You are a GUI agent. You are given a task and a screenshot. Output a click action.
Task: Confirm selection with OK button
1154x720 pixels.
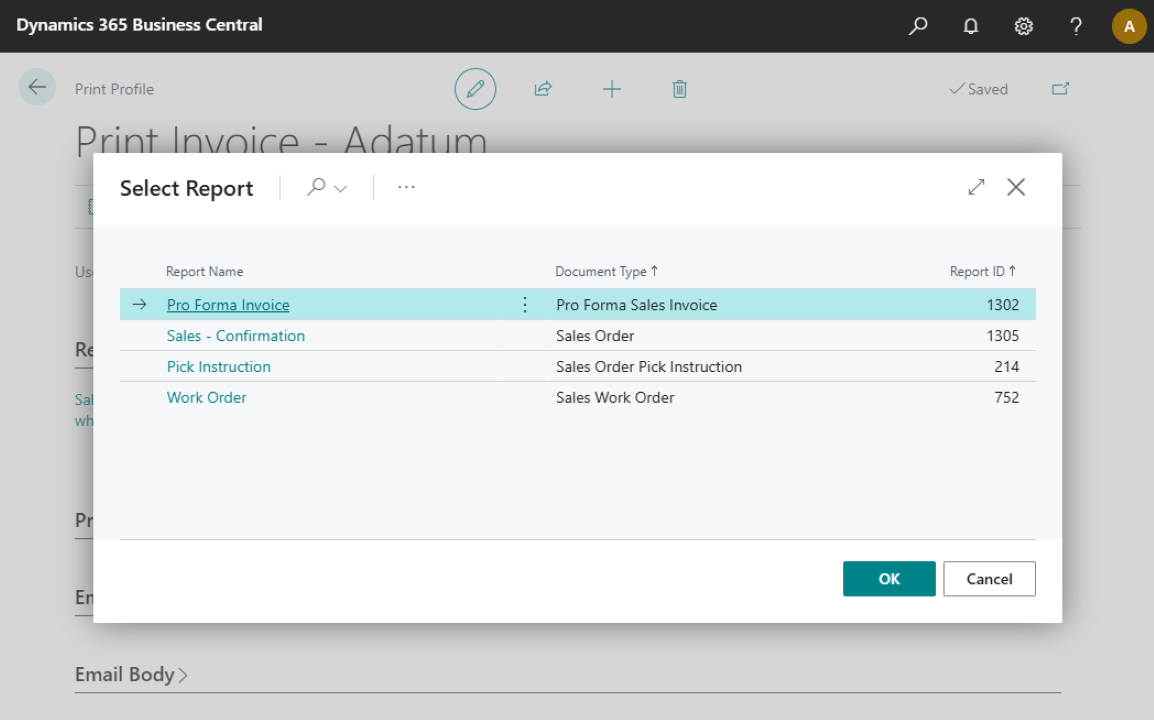[889, 579]
